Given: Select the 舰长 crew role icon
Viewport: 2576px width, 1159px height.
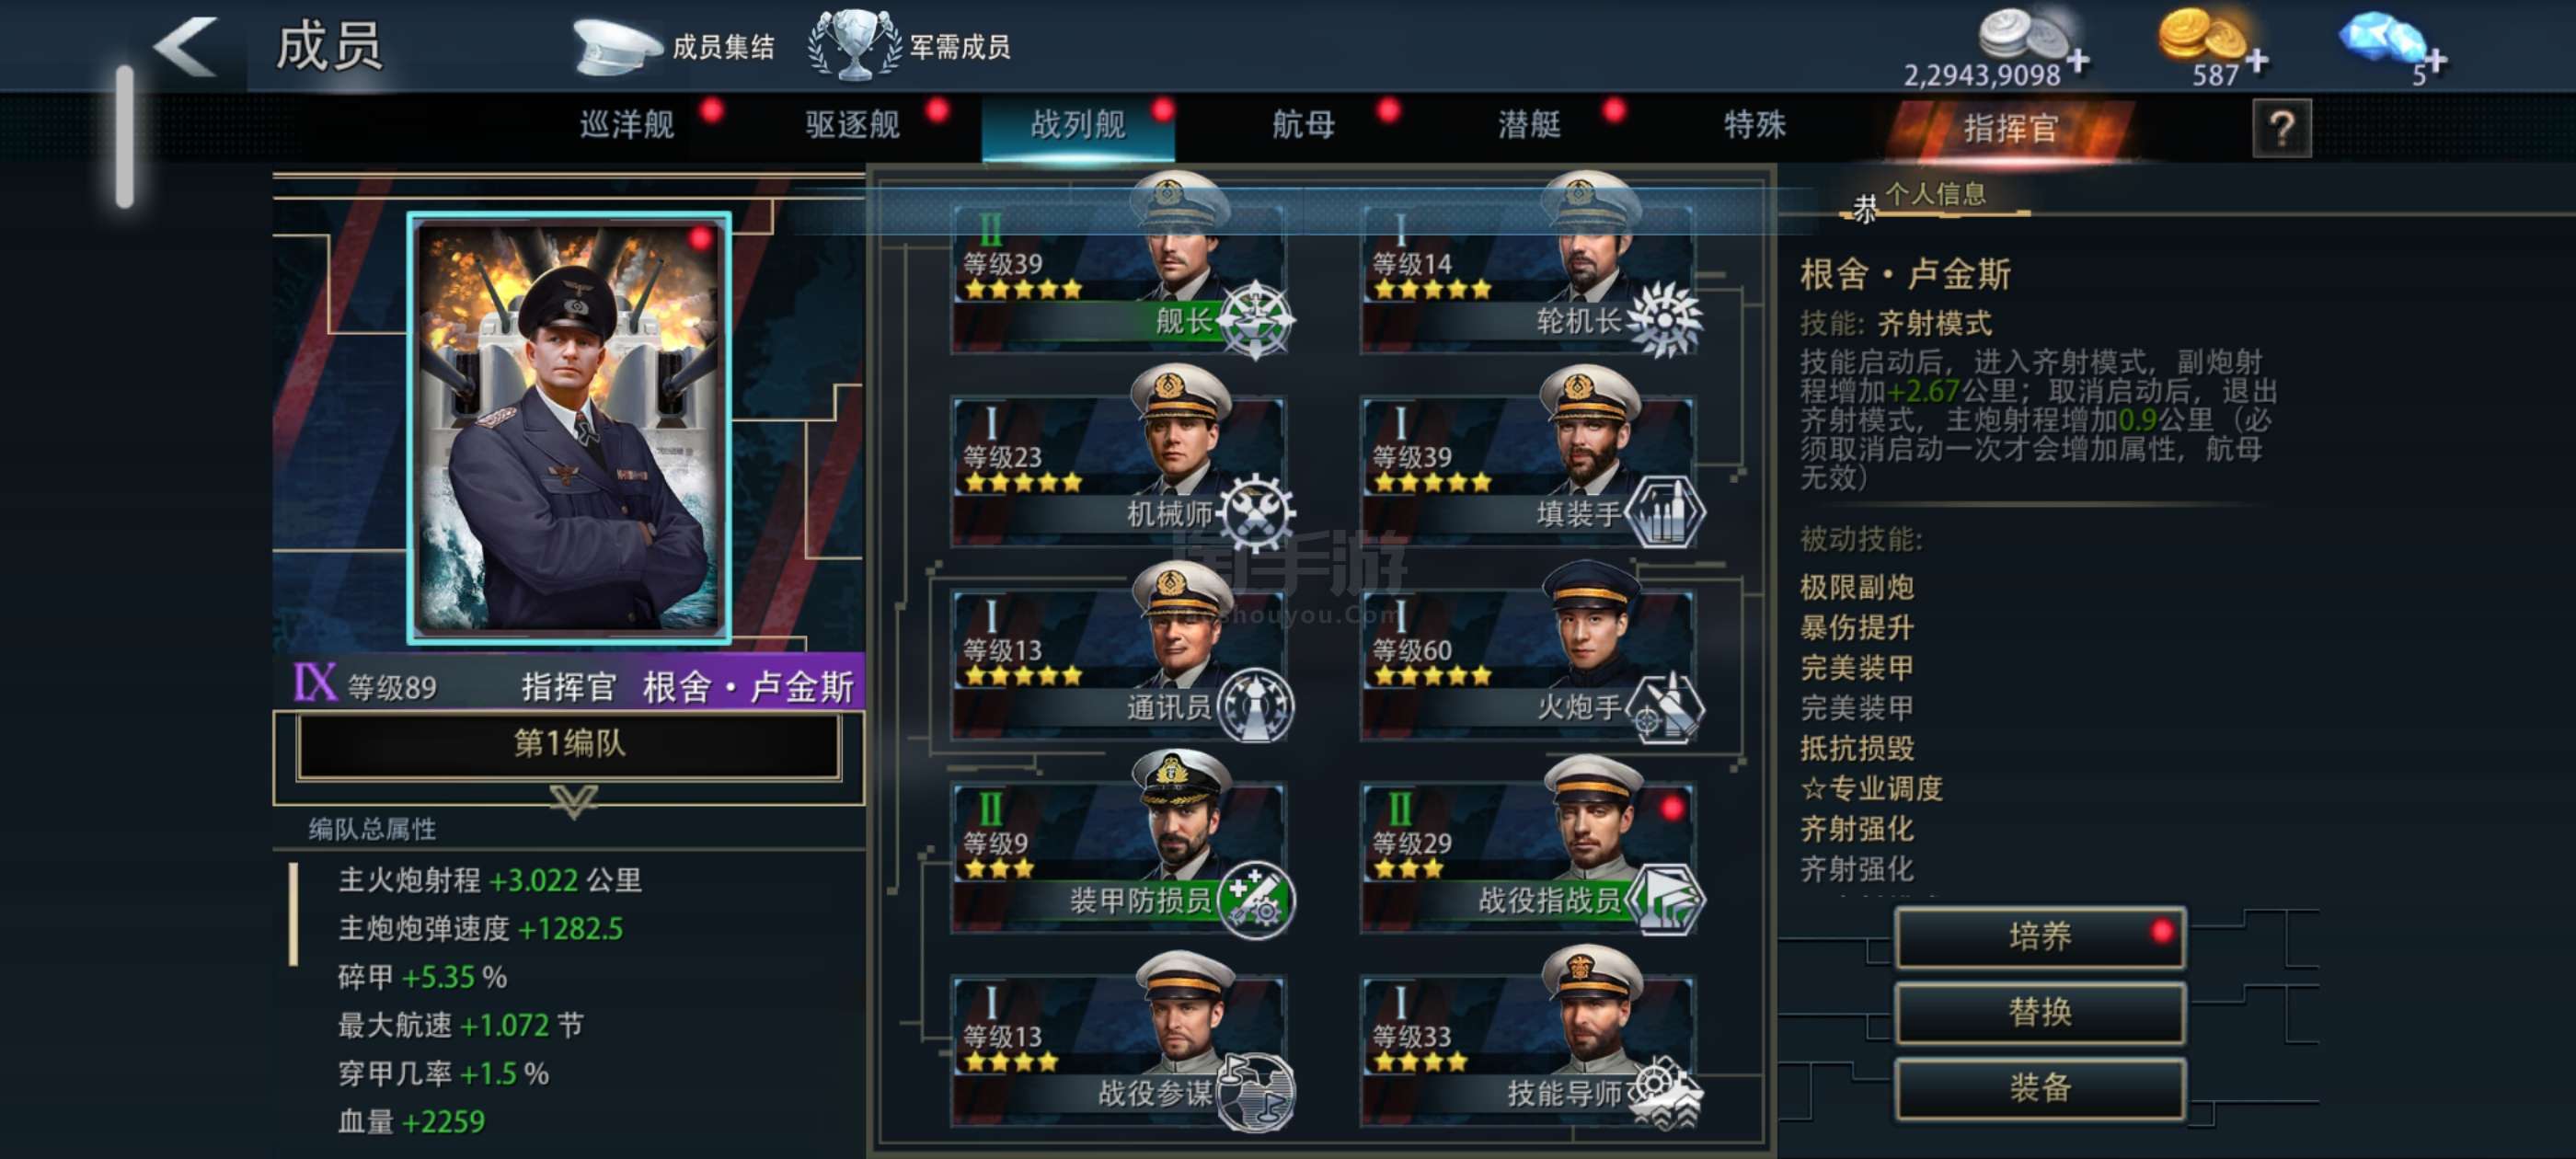Looking at the screenshot, I should (1255, 320).
